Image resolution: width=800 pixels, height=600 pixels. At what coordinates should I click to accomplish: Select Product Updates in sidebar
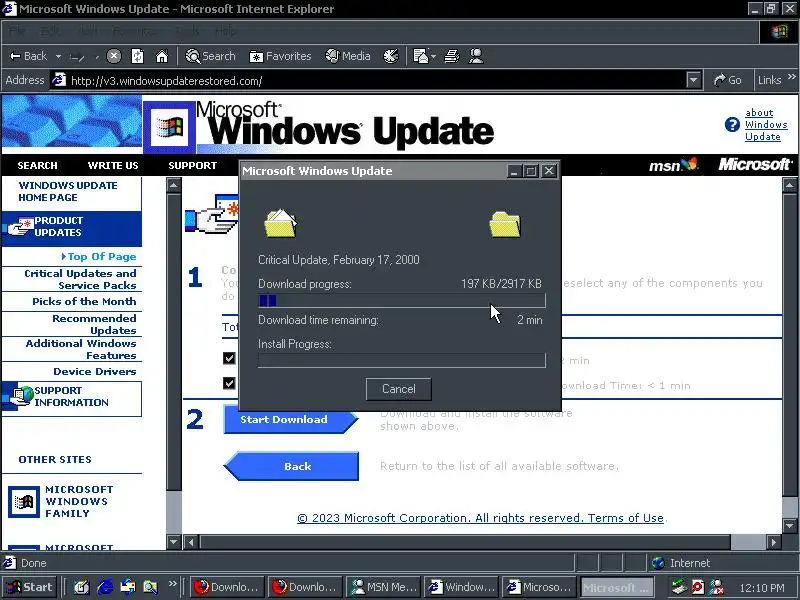click(x=71, y=227)
